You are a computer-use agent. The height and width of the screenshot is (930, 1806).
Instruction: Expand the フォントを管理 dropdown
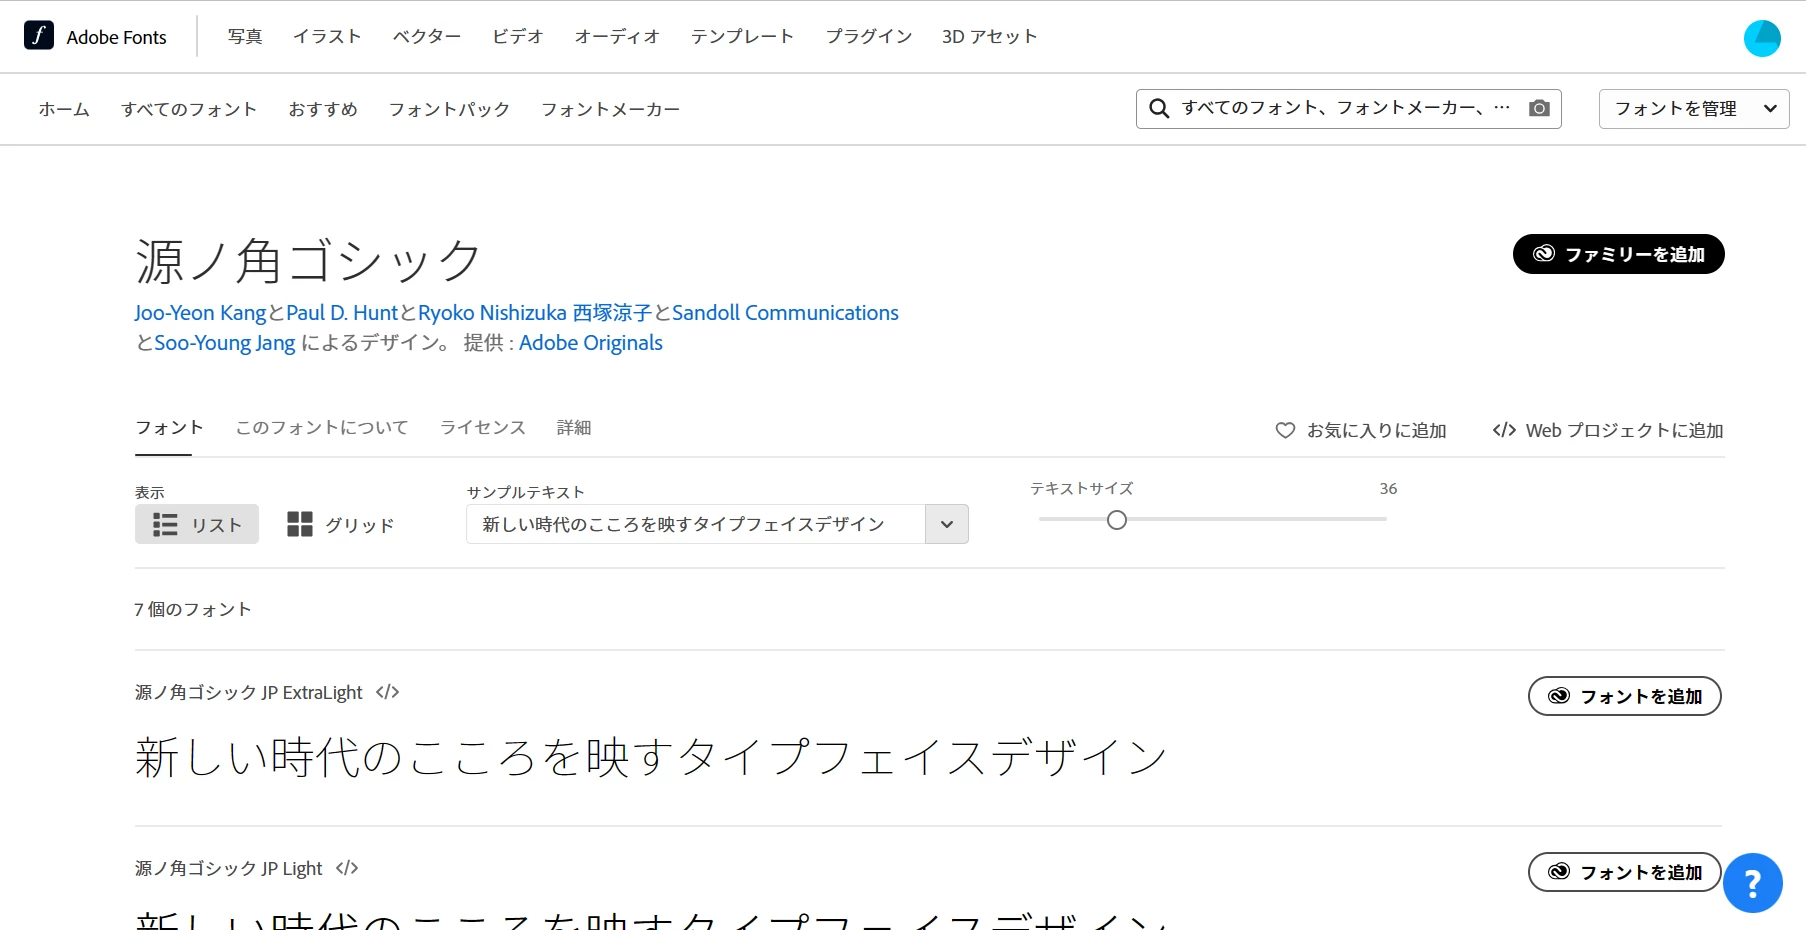coord(1694,108)
